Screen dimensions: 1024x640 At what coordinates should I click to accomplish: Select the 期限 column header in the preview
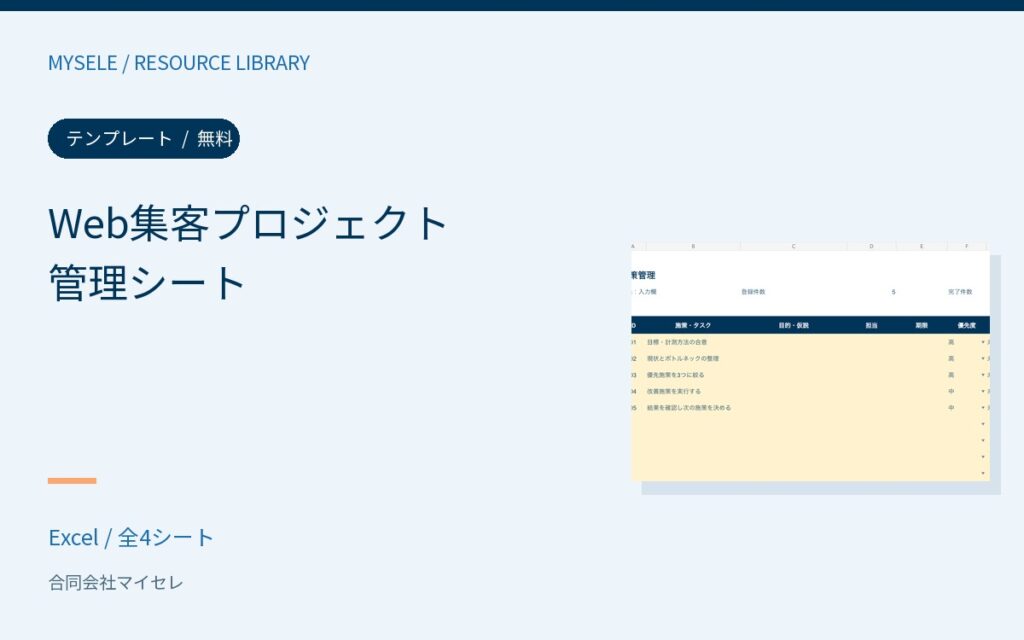[x=921, y=325]
